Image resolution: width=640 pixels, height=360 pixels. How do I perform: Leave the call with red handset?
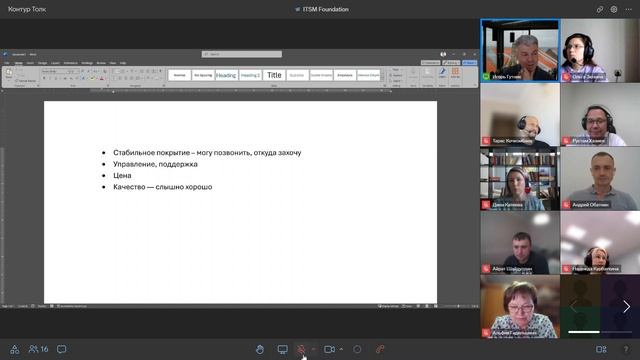click(380, 349)
